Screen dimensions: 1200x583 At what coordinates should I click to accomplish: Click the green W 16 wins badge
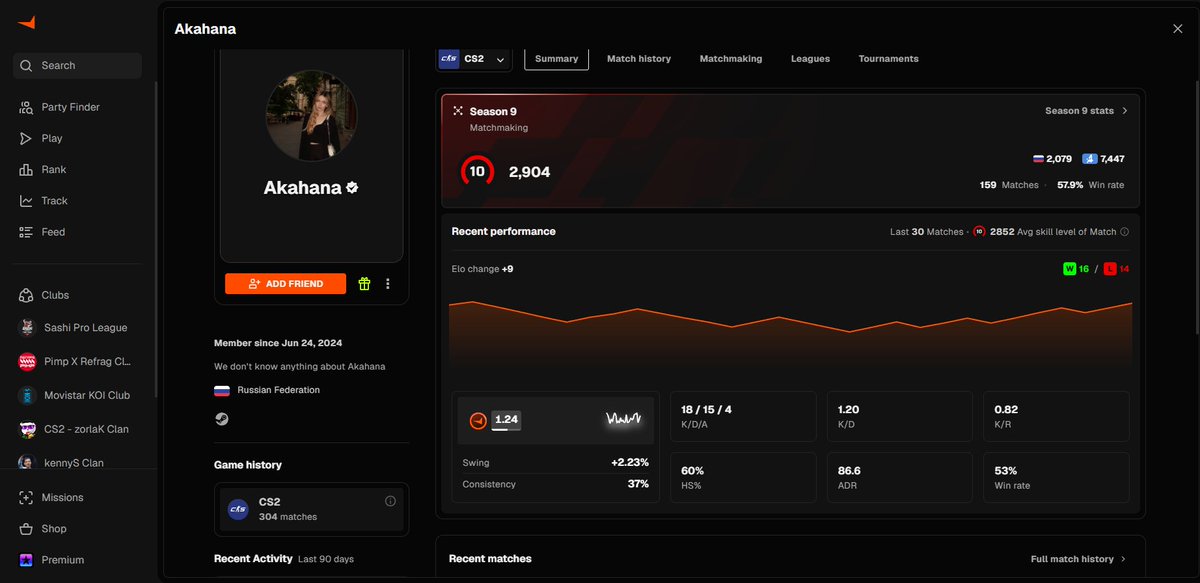(x=1077, y=269)
